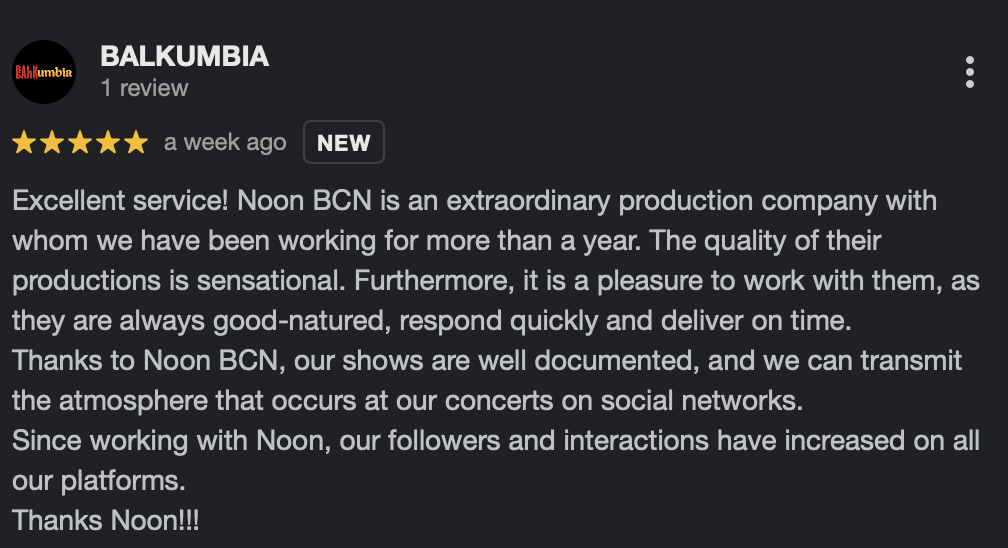1008x548 pixels.
Task: Click the BALKUMBIA reviewer name
Action: coord(184,56)
